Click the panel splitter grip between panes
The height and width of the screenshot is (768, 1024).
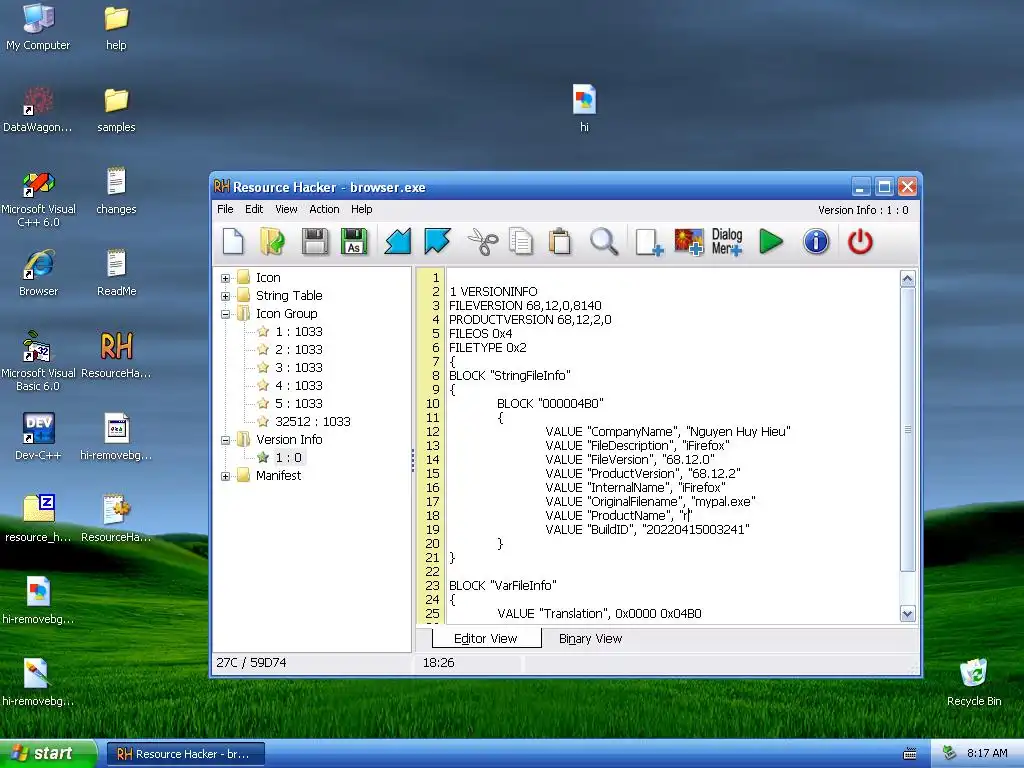coord(413,460)
